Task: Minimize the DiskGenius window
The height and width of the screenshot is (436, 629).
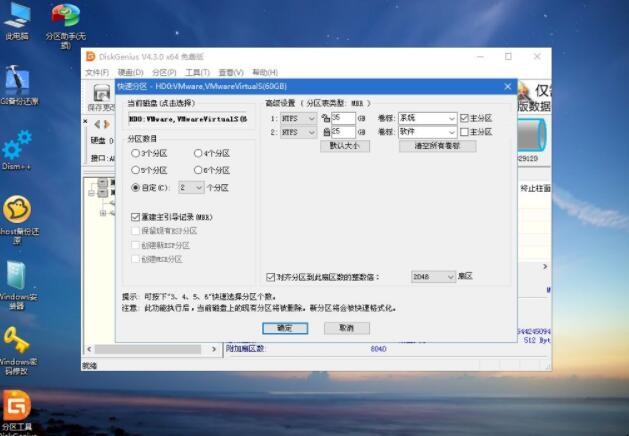Action: click(480, 57)
